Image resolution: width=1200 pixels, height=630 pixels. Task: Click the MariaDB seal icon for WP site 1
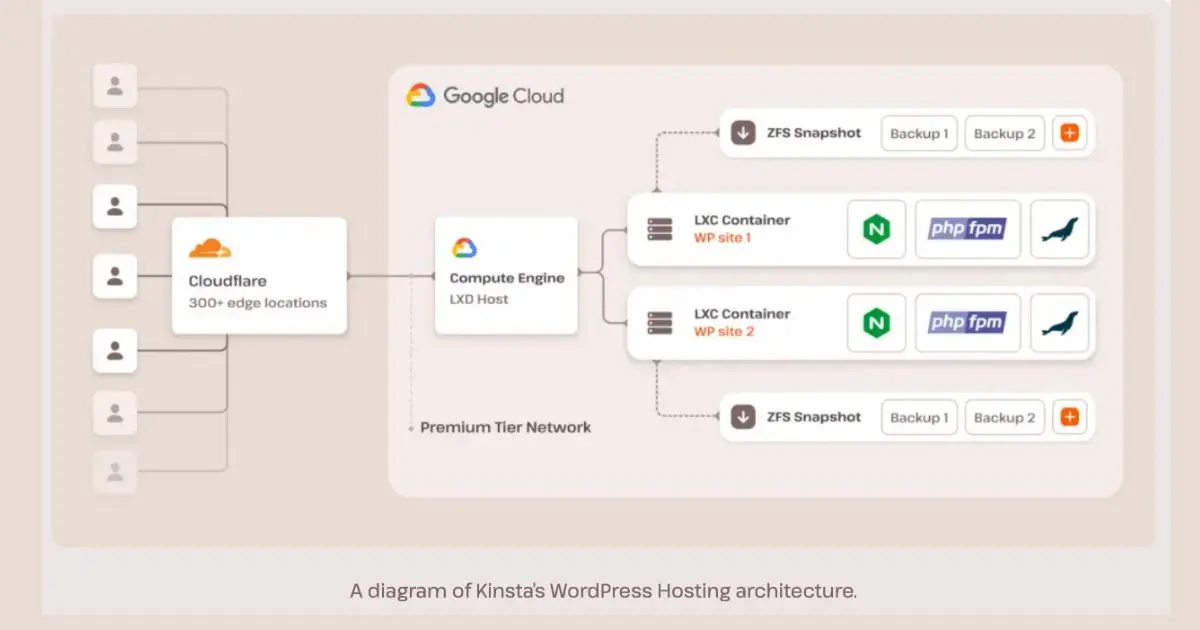1060,229
